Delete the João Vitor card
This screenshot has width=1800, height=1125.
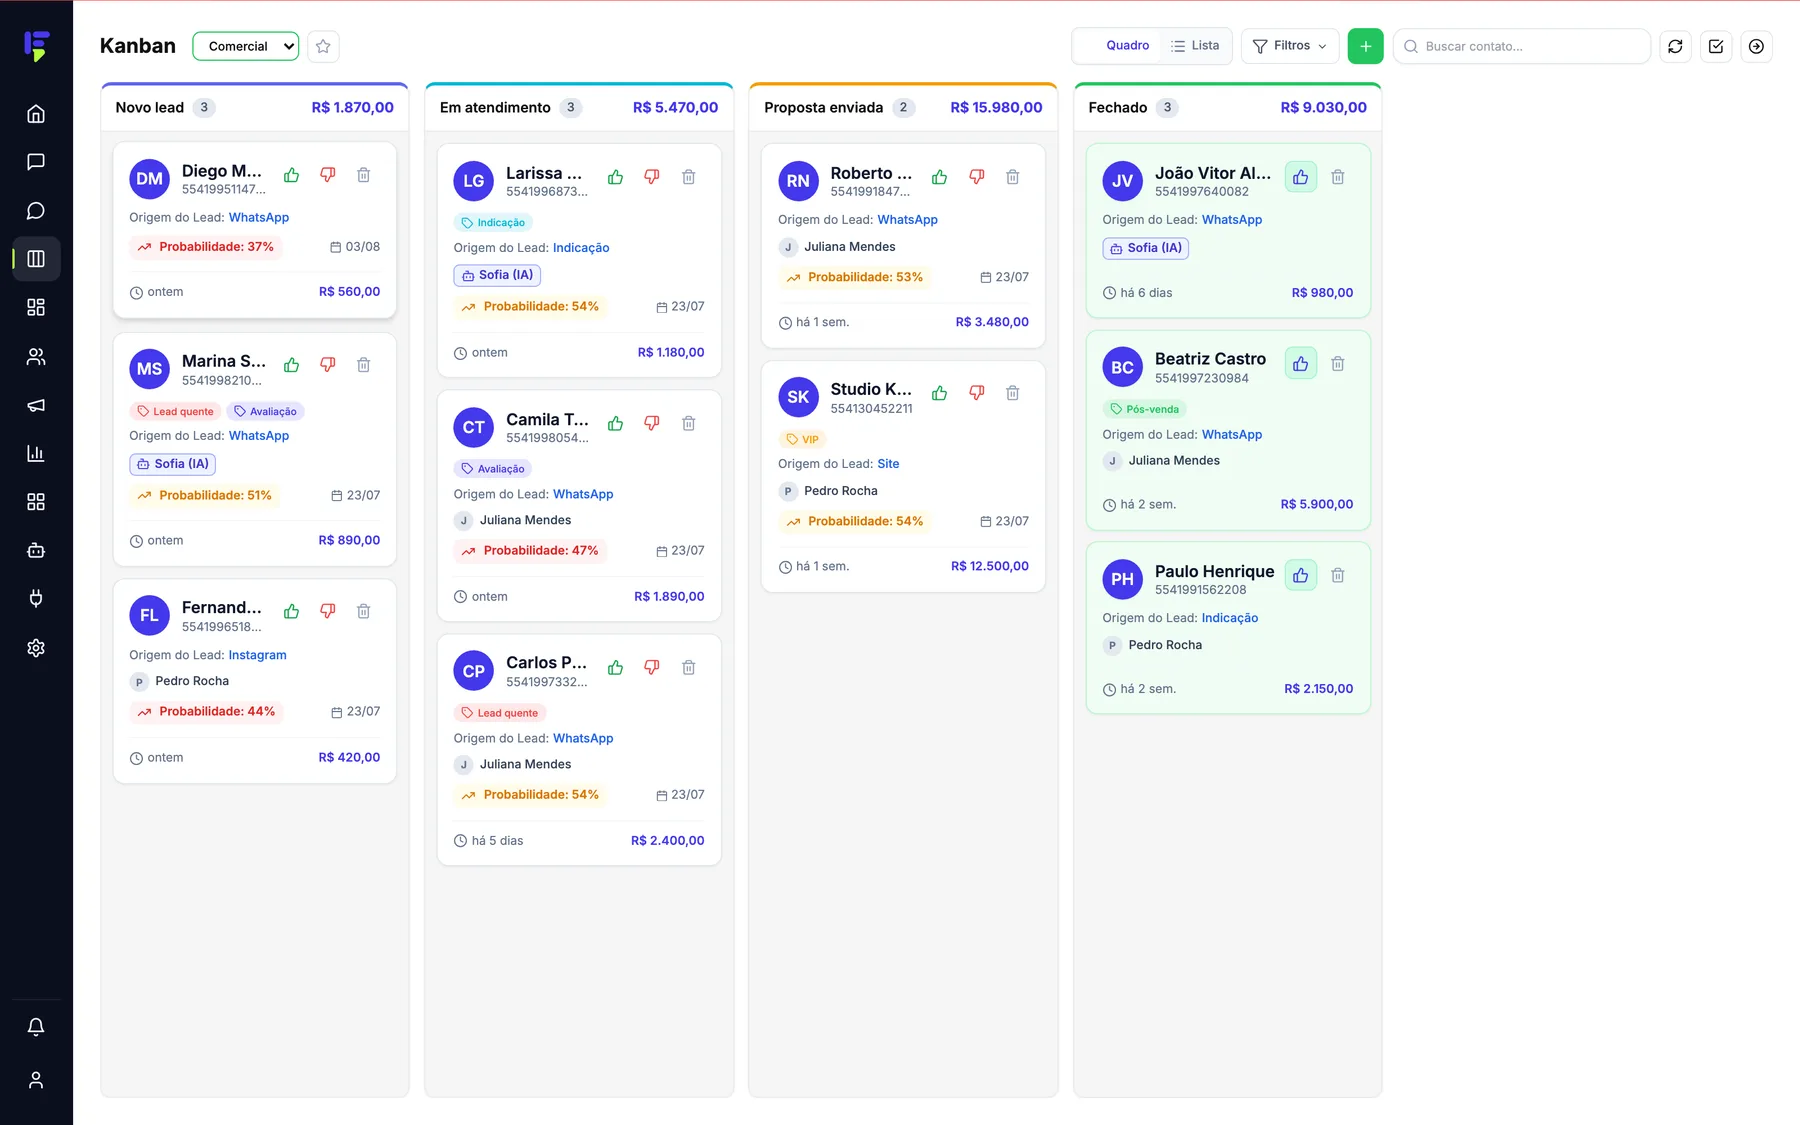tap(1338, 177)
